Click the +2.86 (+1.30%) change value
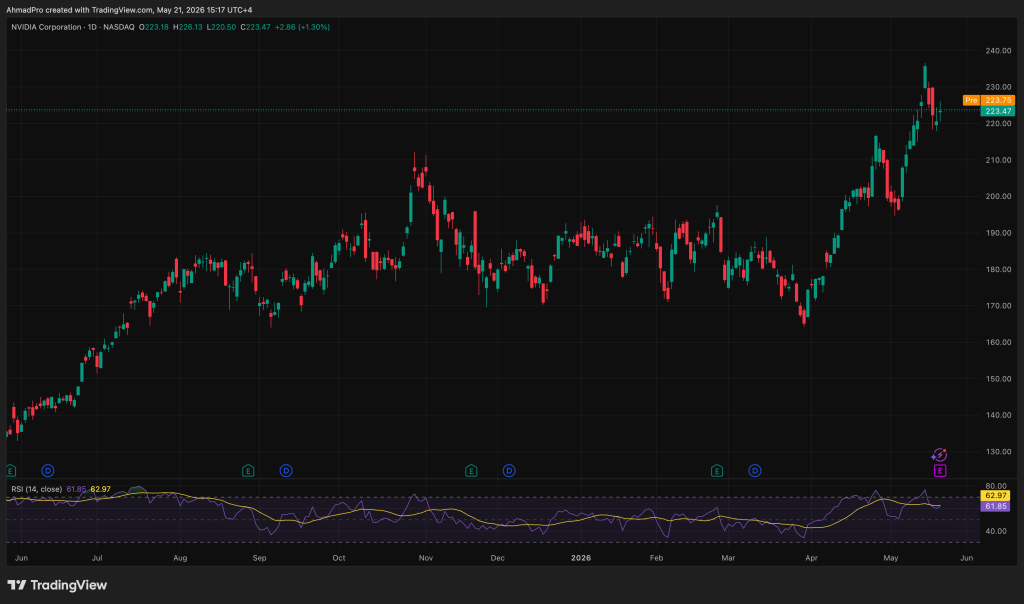The height and width of the screenshot is (604, 1024). point(302,27)
